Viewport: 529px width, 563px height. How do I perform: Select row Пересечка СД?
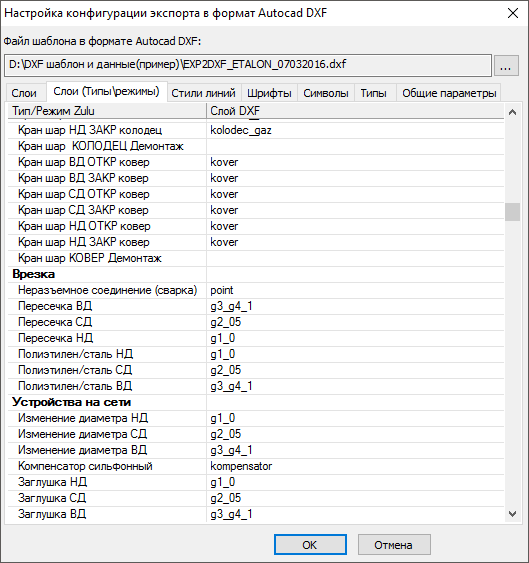point(256,322)
